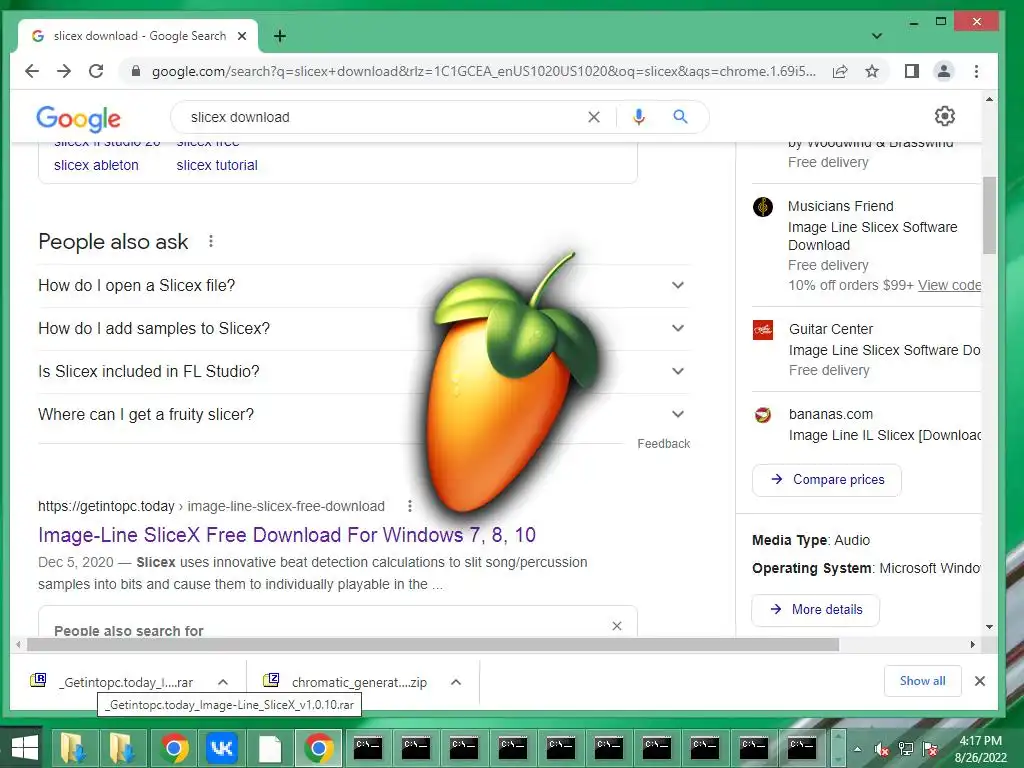The image size is (1024, 768).
Task: Click the scroll down arrow of the page
Action: point(989,627)
